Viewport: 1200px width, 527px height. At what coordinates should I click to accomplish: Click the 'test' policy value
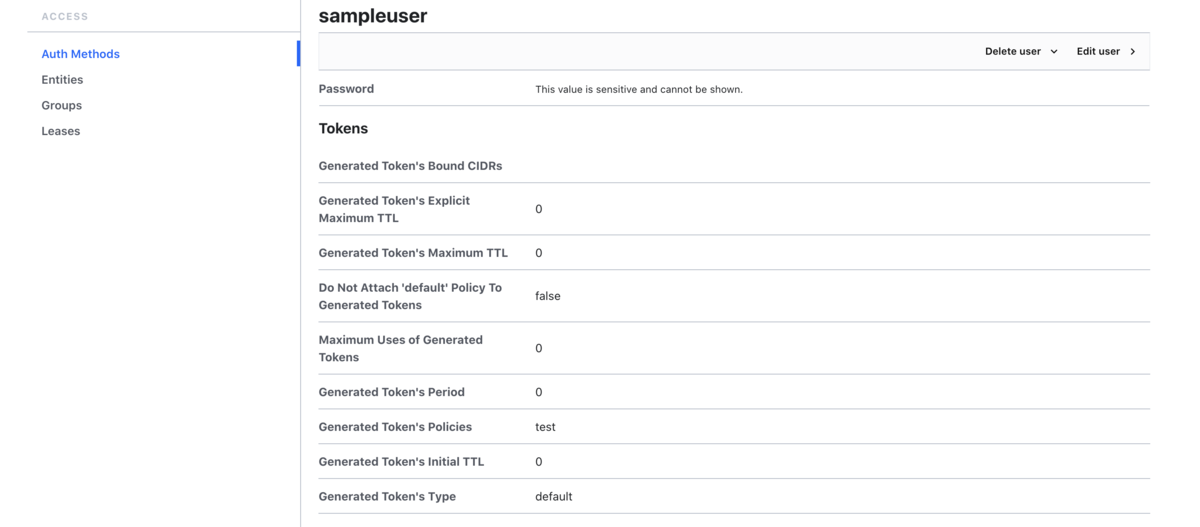545,427
